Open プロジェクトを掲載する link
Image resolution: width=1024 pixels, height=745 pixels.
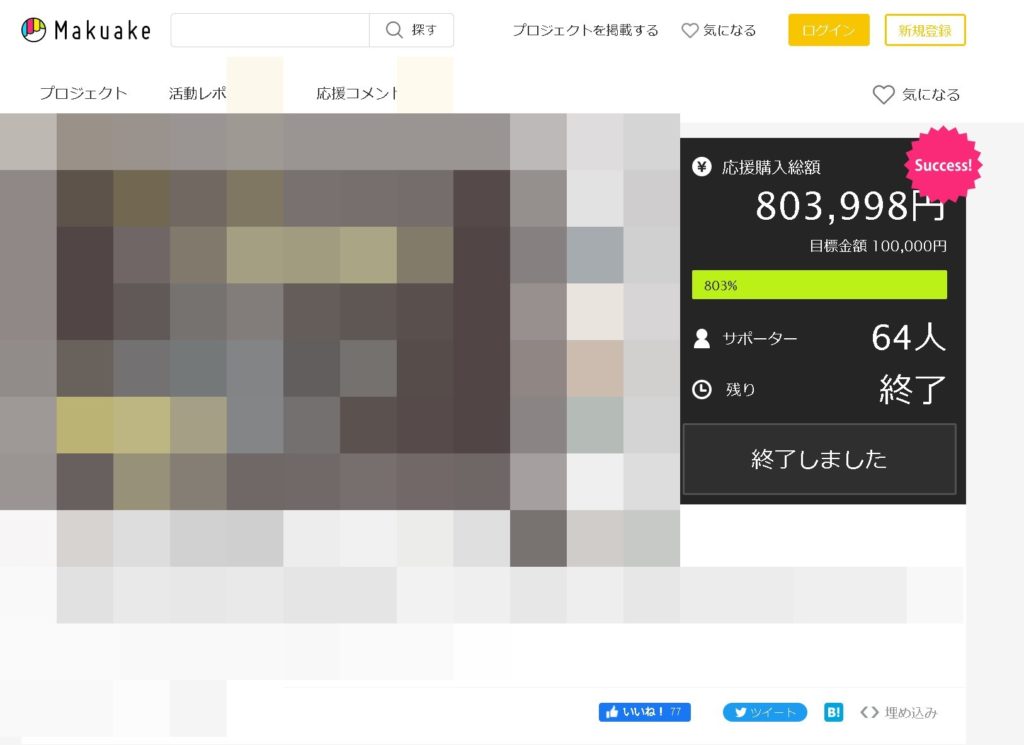click(x=585, y=30)
